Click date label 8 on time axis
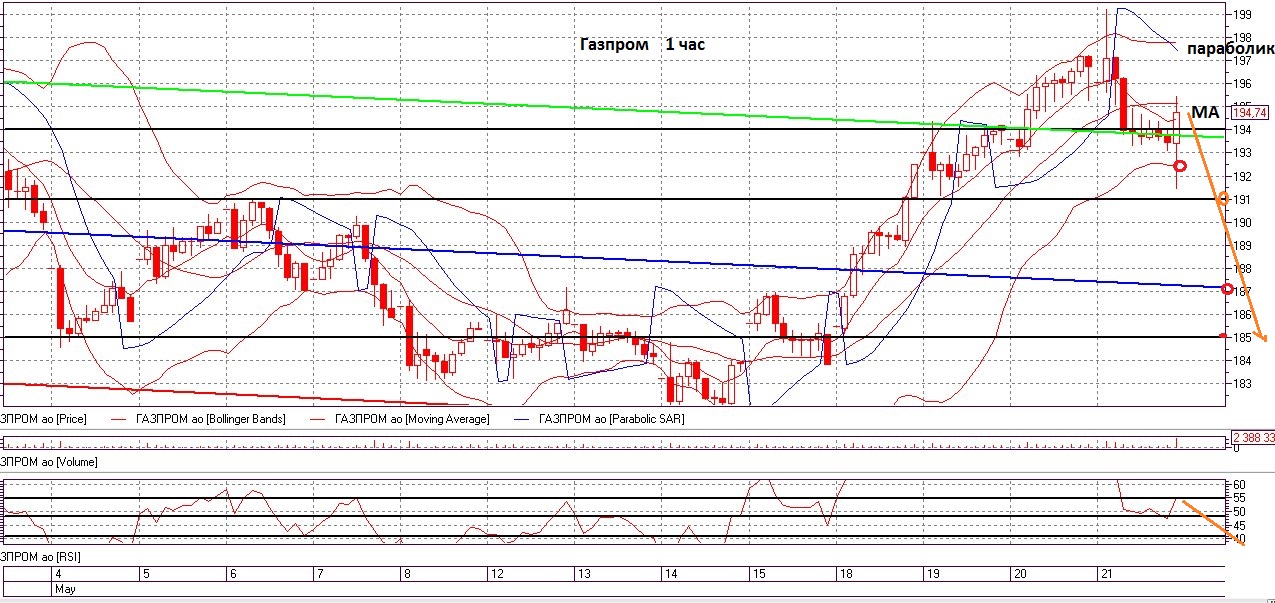 coord(406,574)
